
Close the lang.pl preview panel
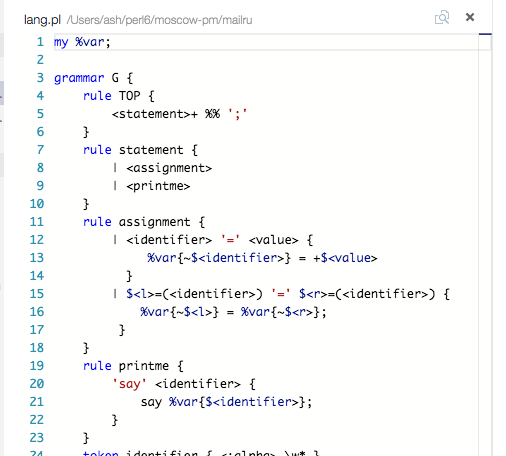click(x=470, y=17)
